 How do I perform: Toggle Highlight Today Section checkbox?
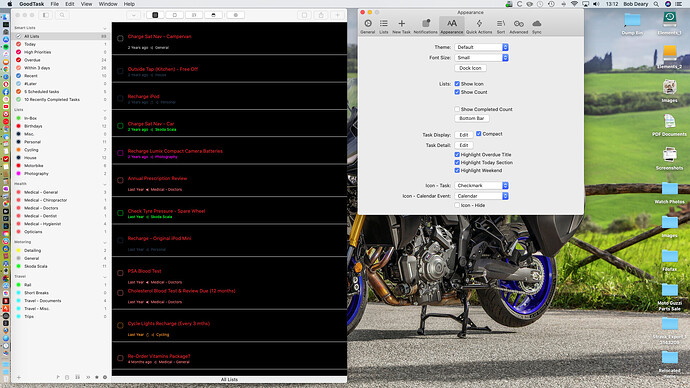(x=457, y=162)
